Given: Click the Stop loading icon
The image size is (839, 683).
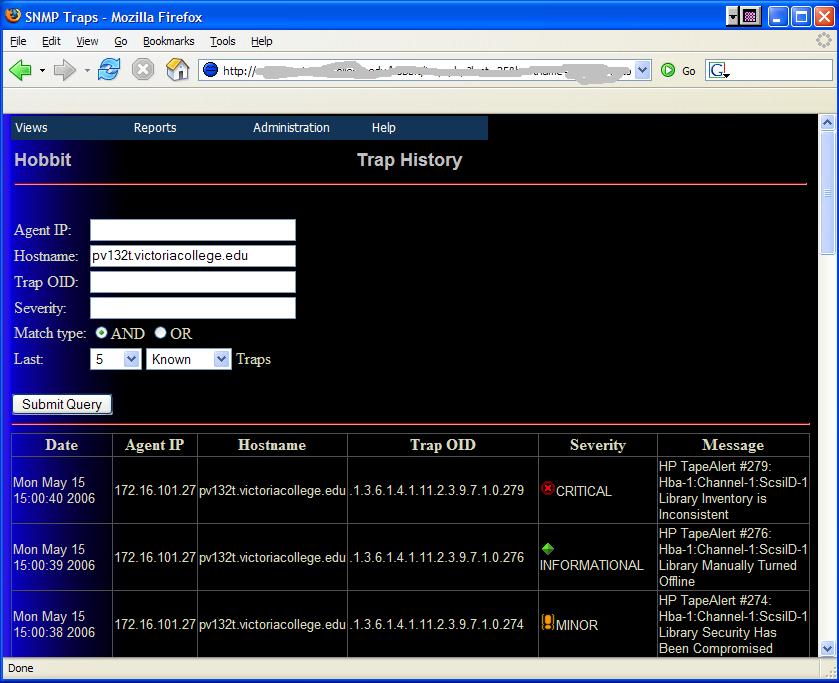Looking at the screenshot, I should (143, 70).
